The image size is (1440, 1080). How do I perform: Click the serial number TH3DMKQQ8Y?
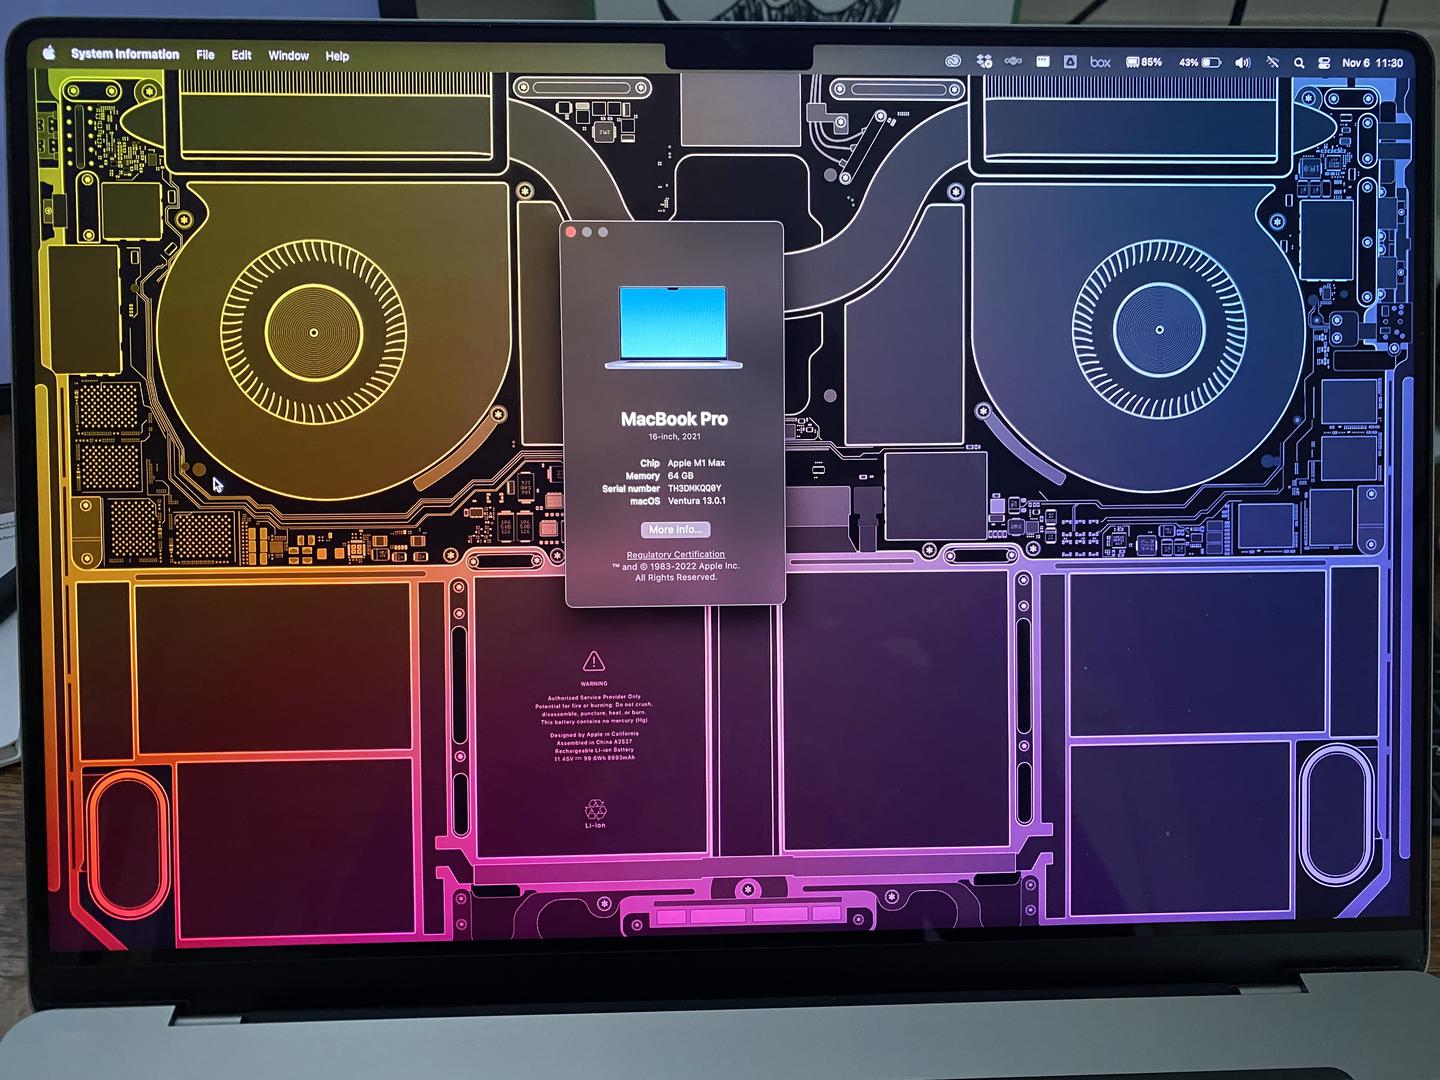(694, 489)
